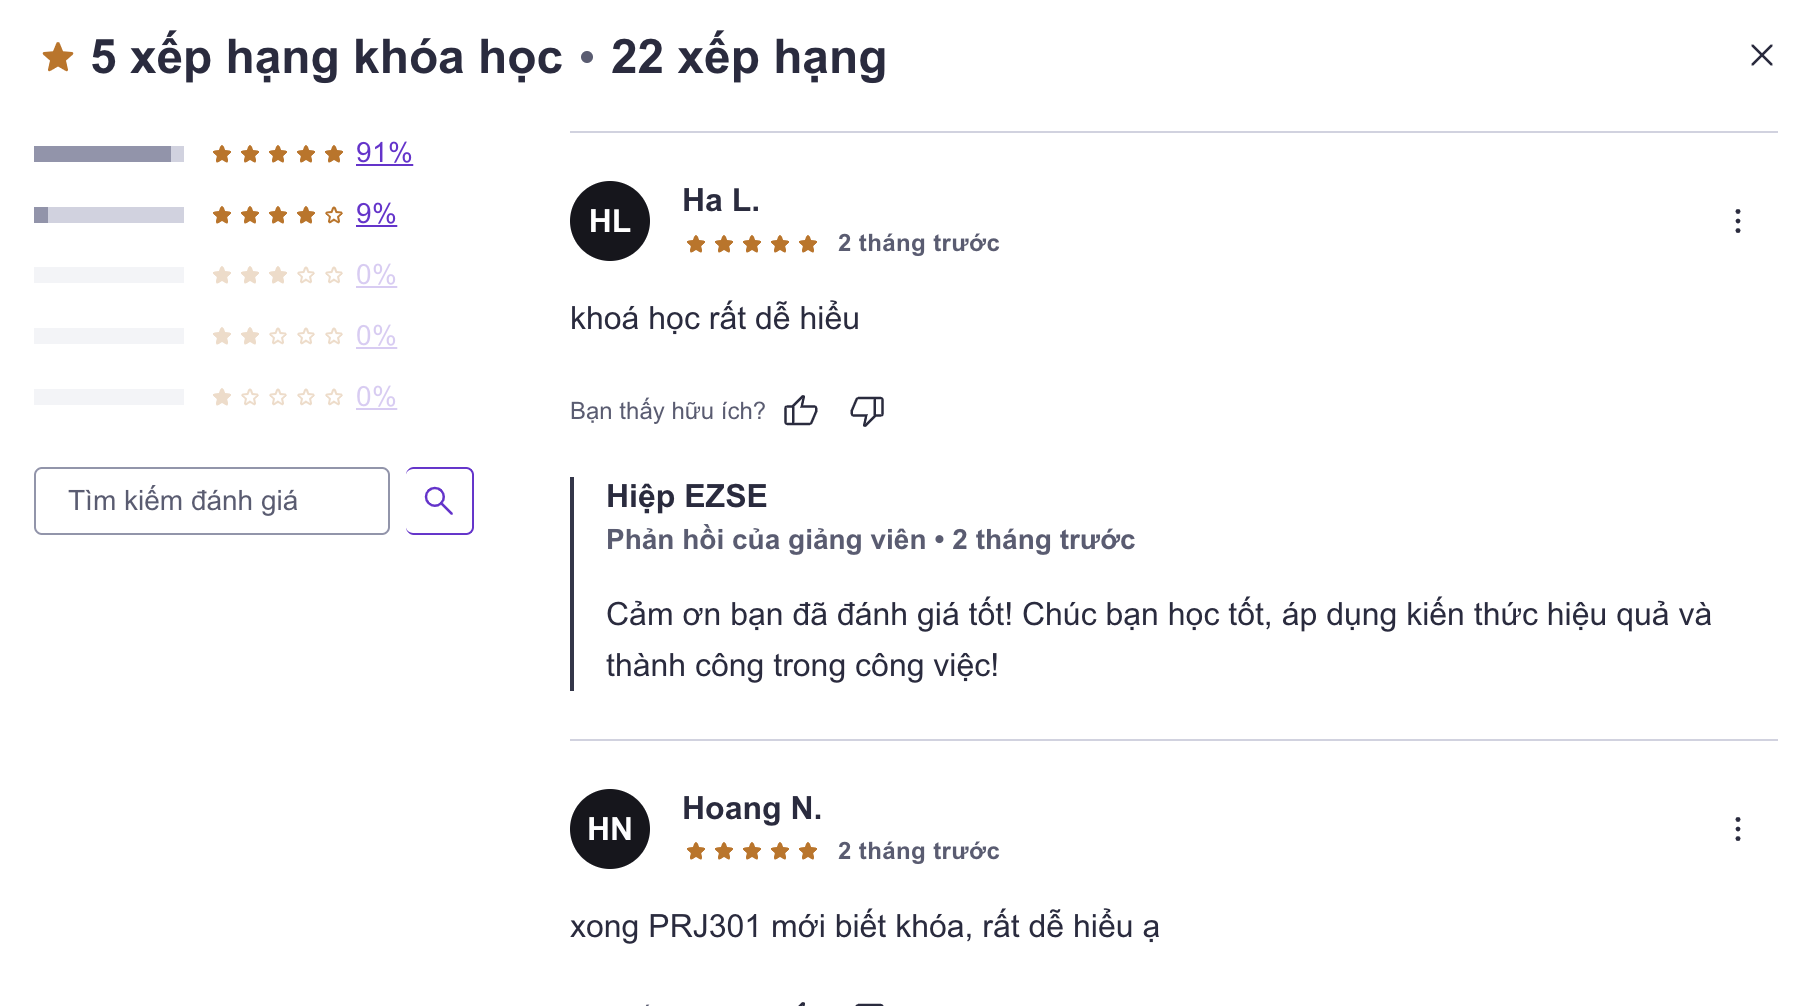Click the instructor name Hiệp EZSE
This screenshot has width=1814, height=1006.
pos(687,496)
